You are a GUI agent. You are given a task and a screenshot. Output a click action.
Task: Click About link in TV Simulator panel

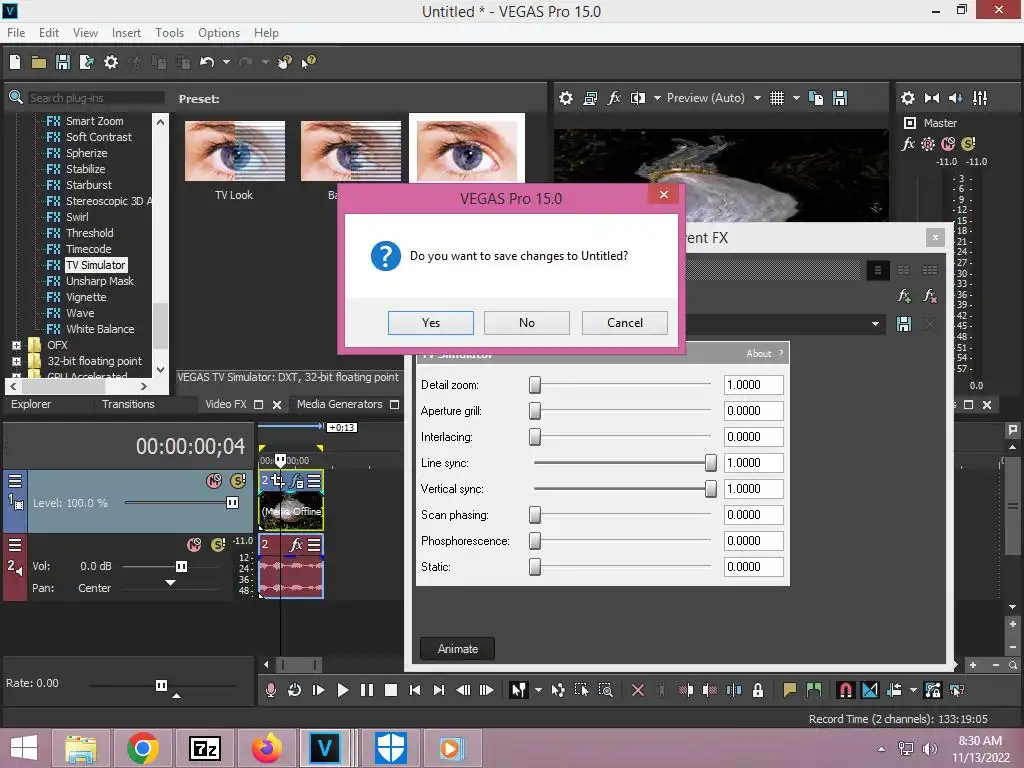point(758,353)
